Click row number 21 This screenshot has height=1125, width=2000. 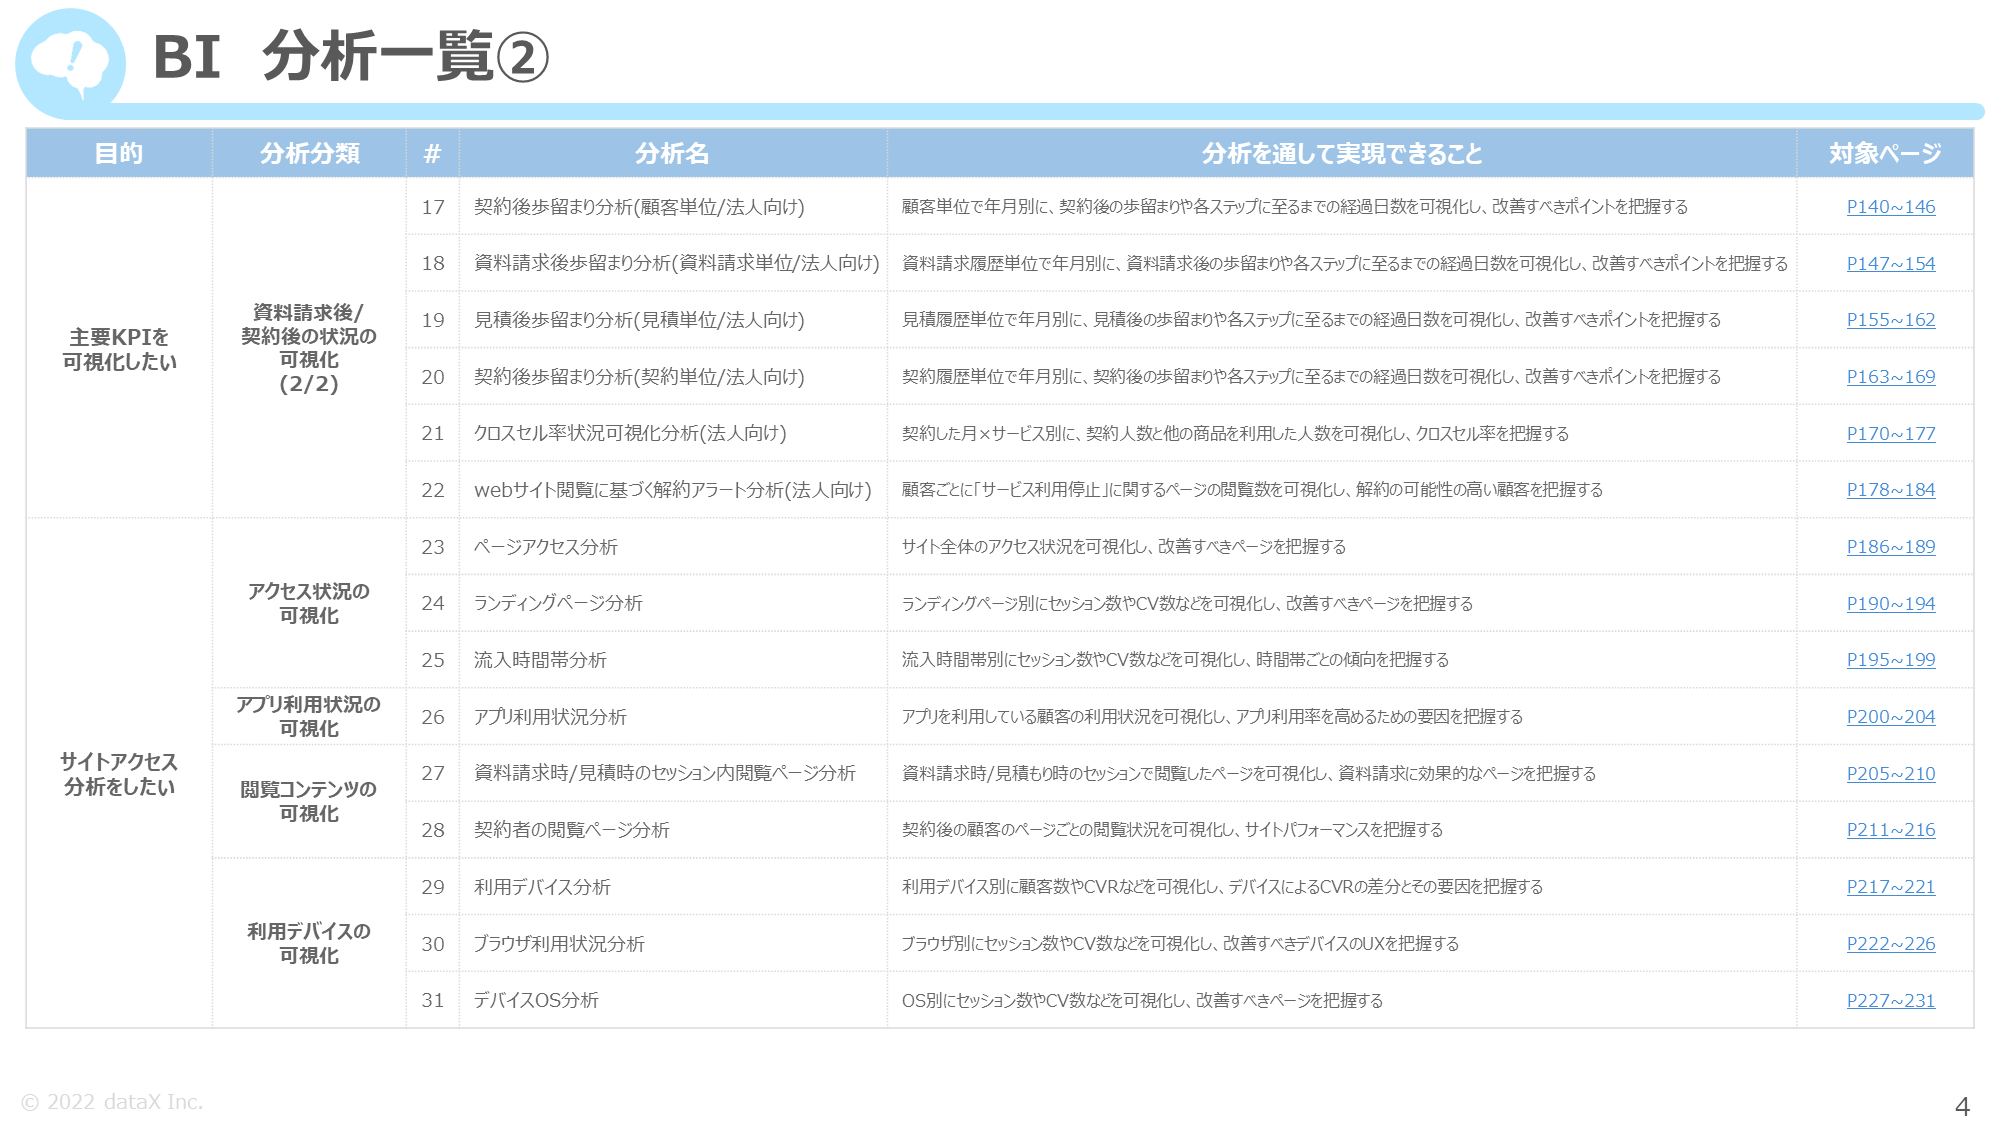coord(433,433)
